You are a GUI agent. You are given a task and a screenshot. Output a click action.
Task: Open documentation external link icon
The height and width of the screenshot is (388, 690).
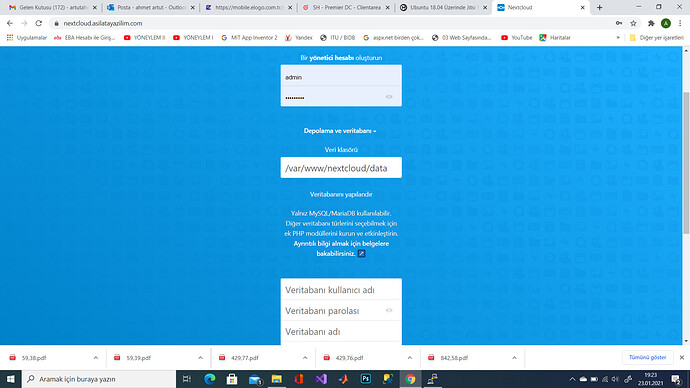tap(361, 253)
